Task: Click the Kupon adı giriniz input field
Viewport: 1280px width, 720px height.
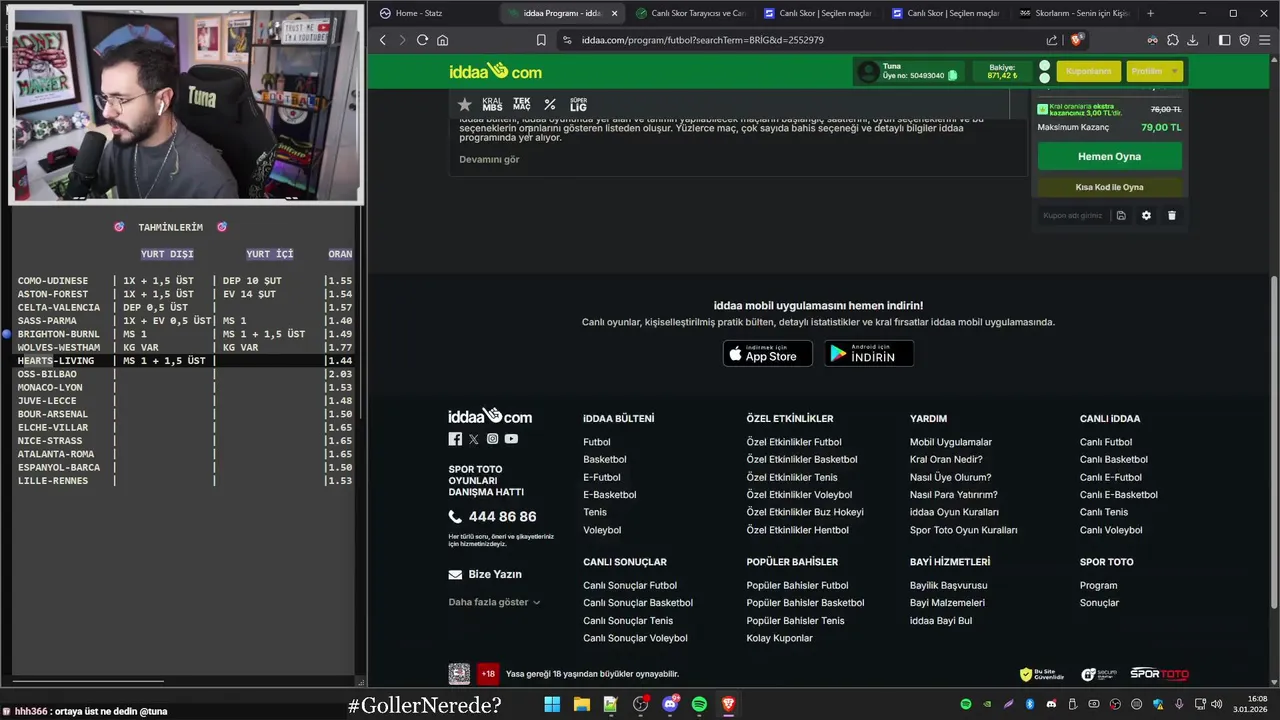Action: pyautogui.click(x=1073, y=215)
